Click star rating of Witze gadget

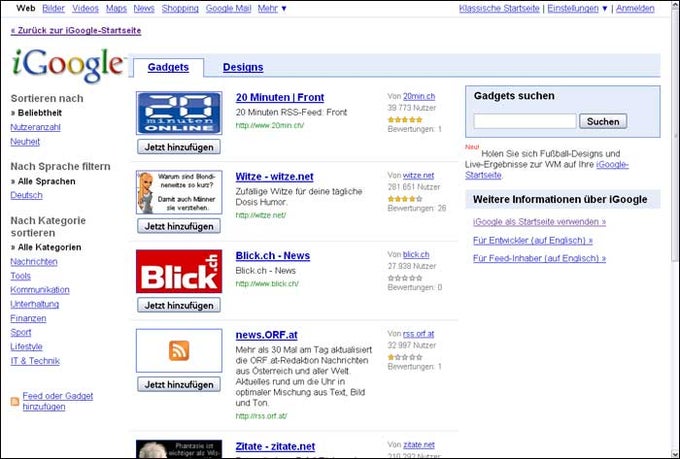pos(405,199)
